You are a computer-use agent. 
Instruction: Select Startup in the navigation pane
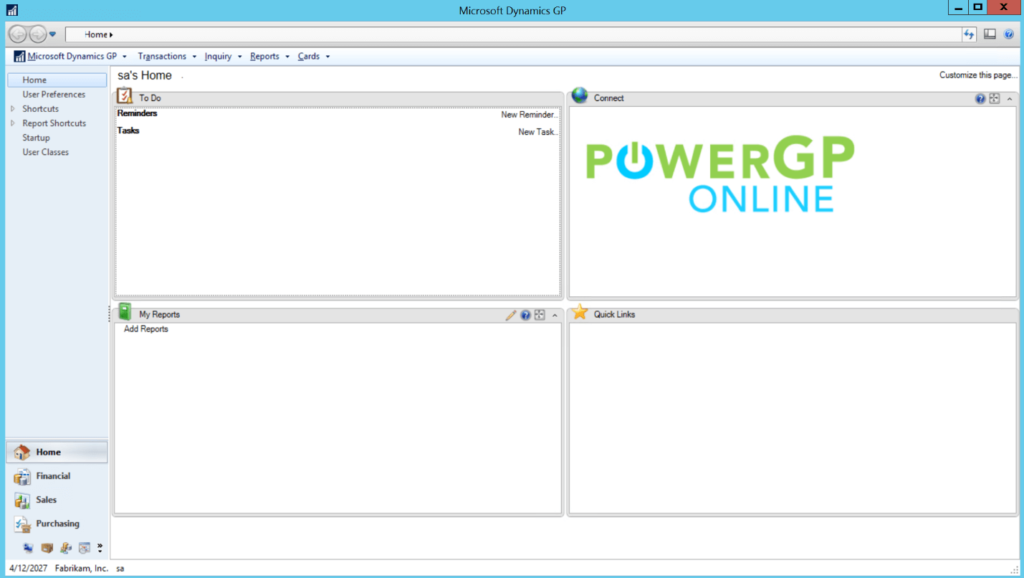tap(36, 137)
